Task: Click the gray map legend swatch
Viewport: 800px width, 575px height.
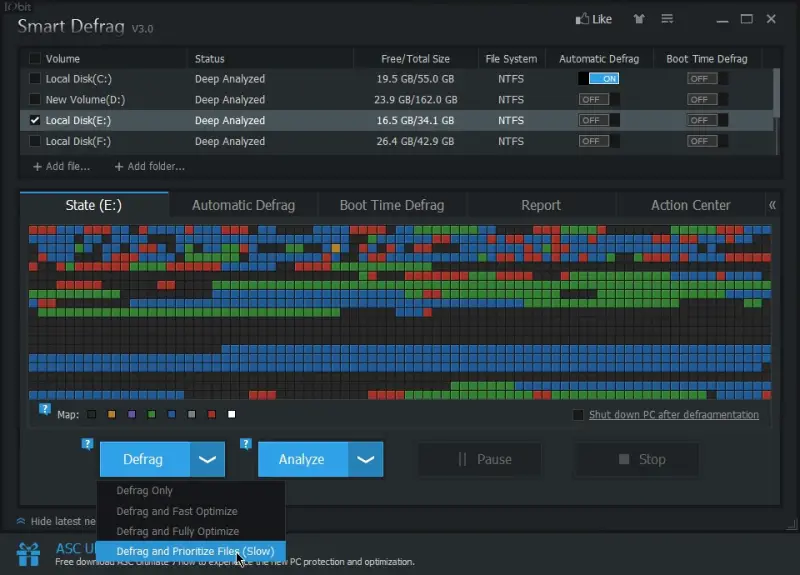Action: click(x=191, y=414)
